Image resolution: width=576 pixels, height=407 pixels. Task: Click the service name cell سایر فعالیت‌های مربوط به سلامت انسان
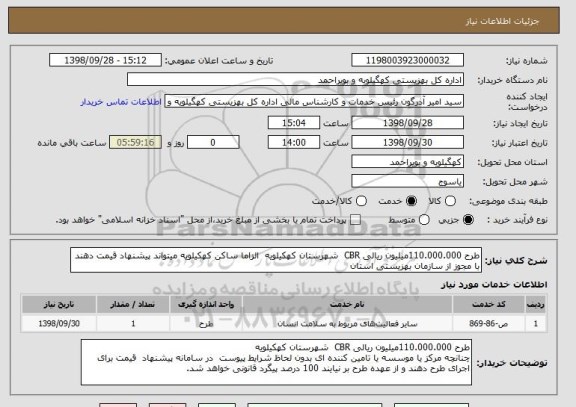(347, 324)
